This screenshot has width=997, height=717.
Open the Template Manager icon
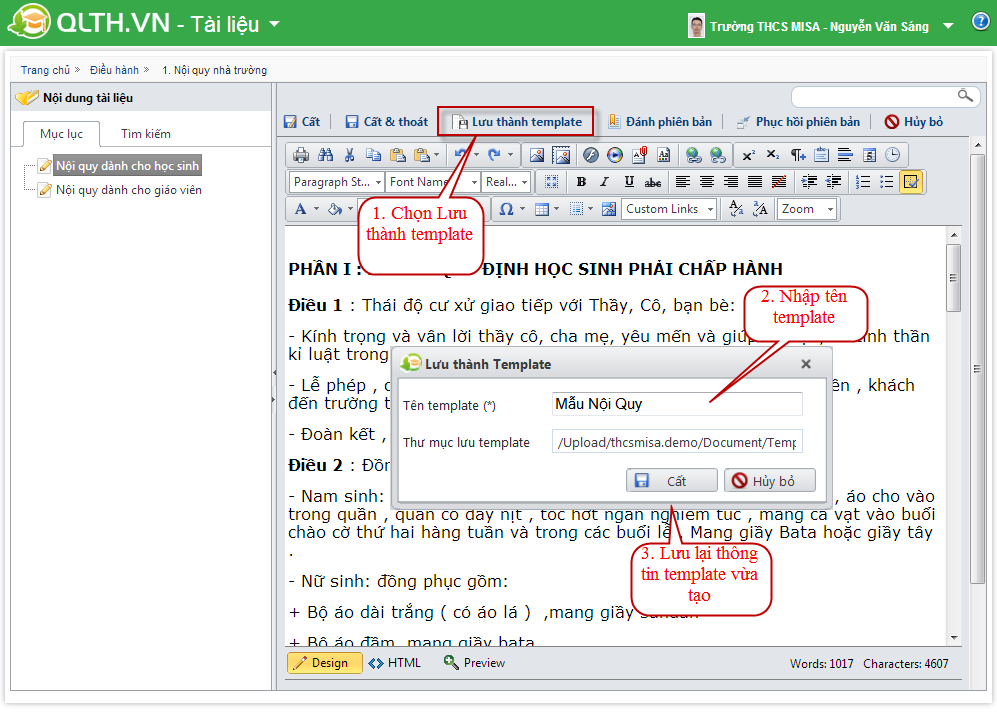coord(663,154)
